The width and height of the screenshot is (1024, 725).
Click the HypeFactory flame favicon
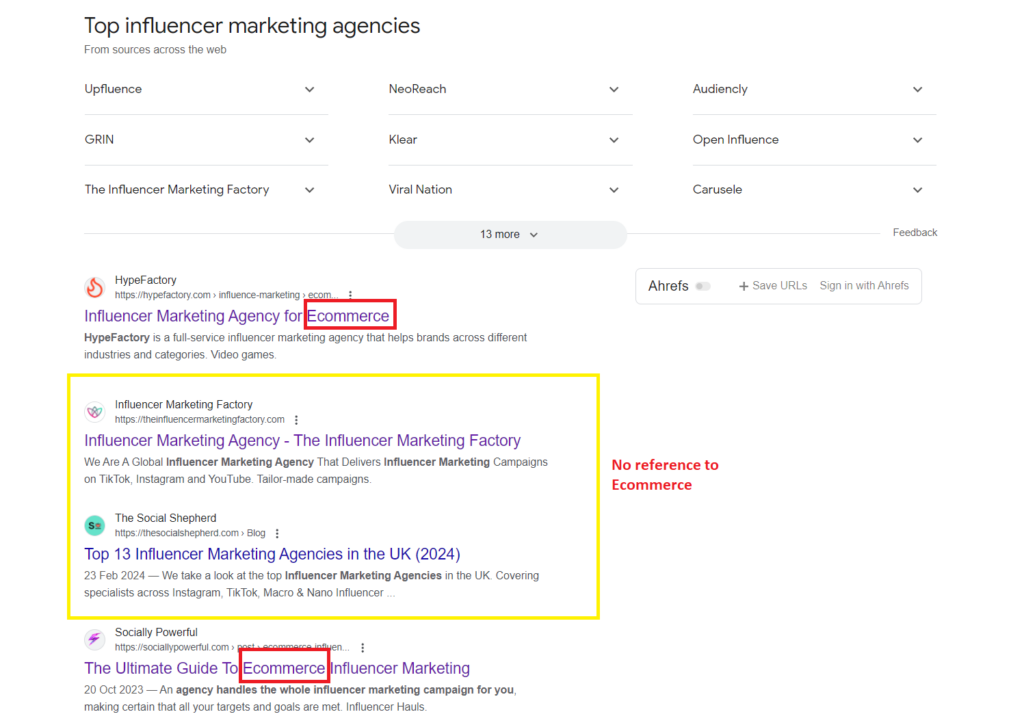[x=95, y=287]
